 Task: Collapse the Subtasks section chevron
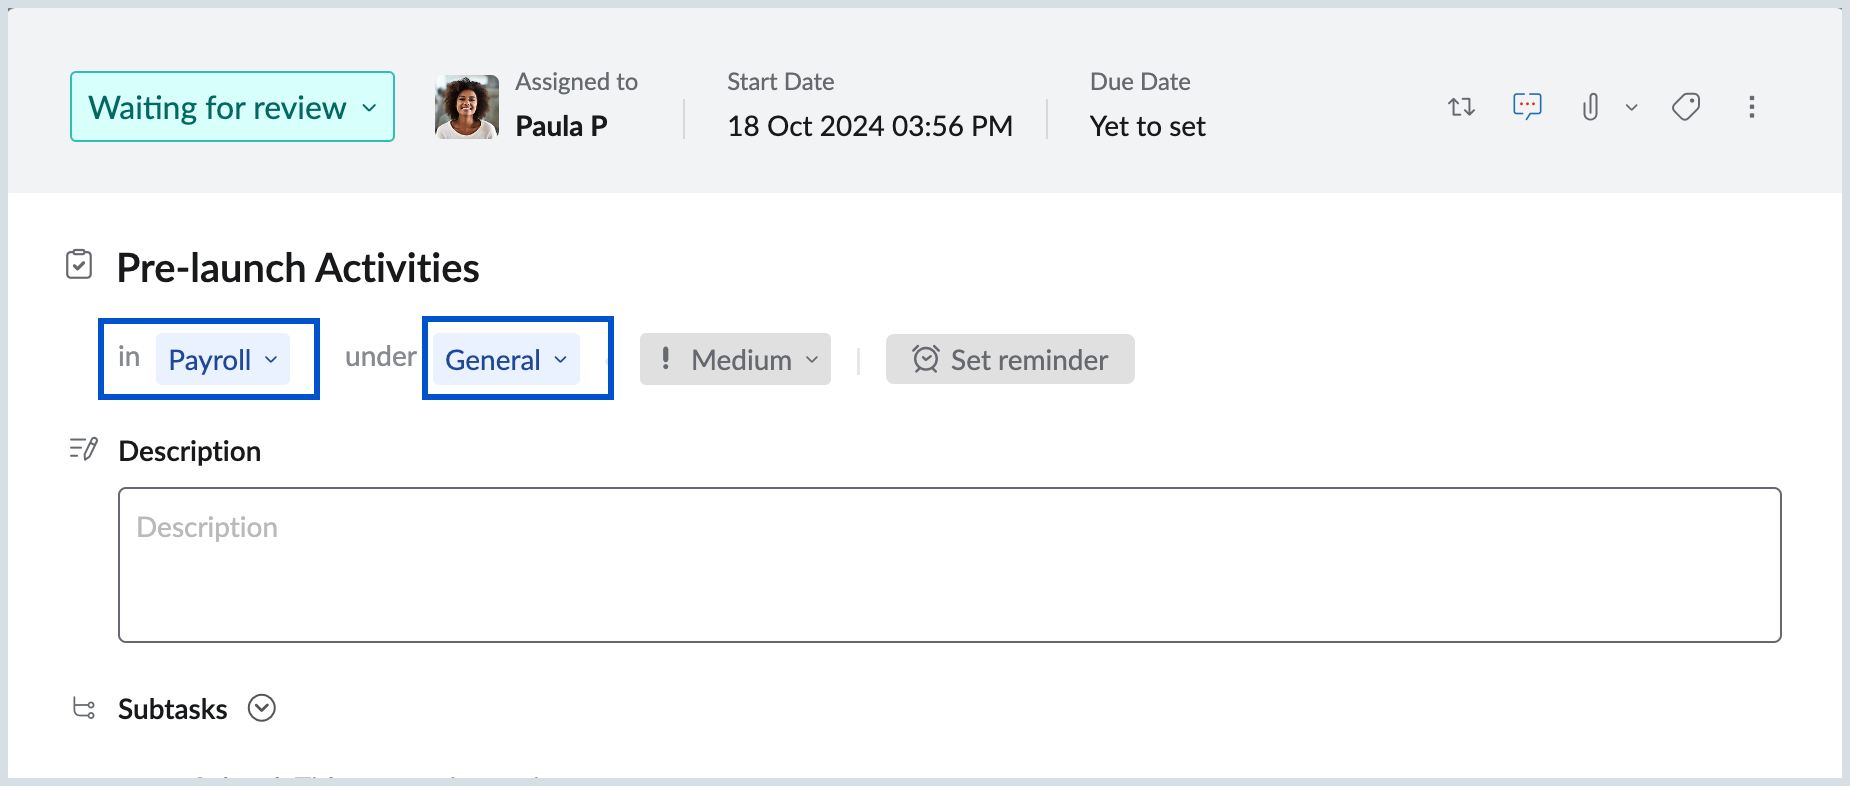(262, 708)
